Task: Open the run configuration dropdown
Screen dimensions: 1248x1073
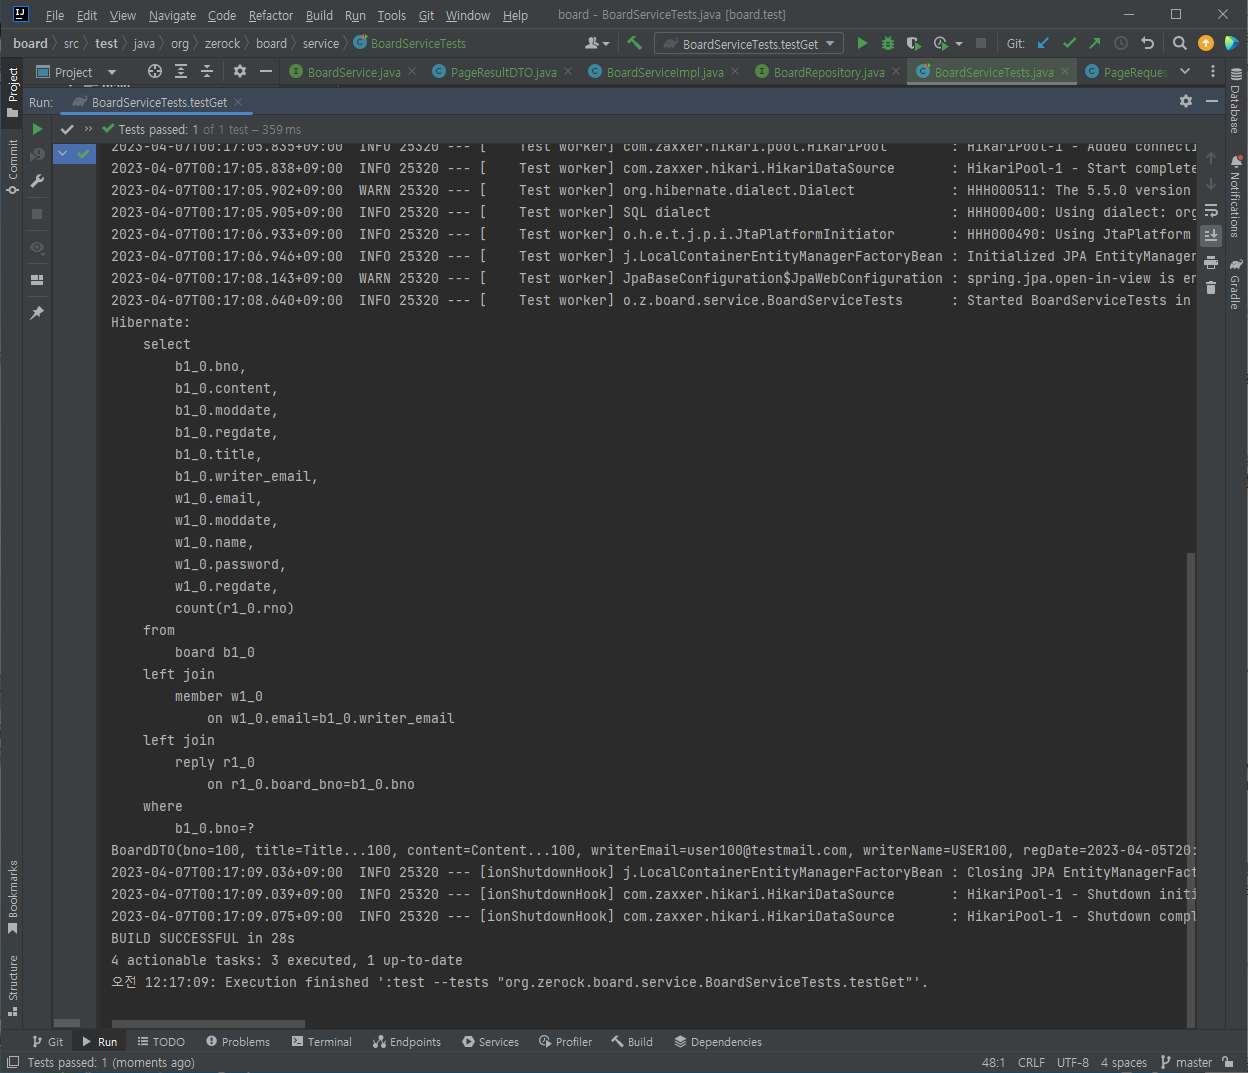Action: (749, 43)
